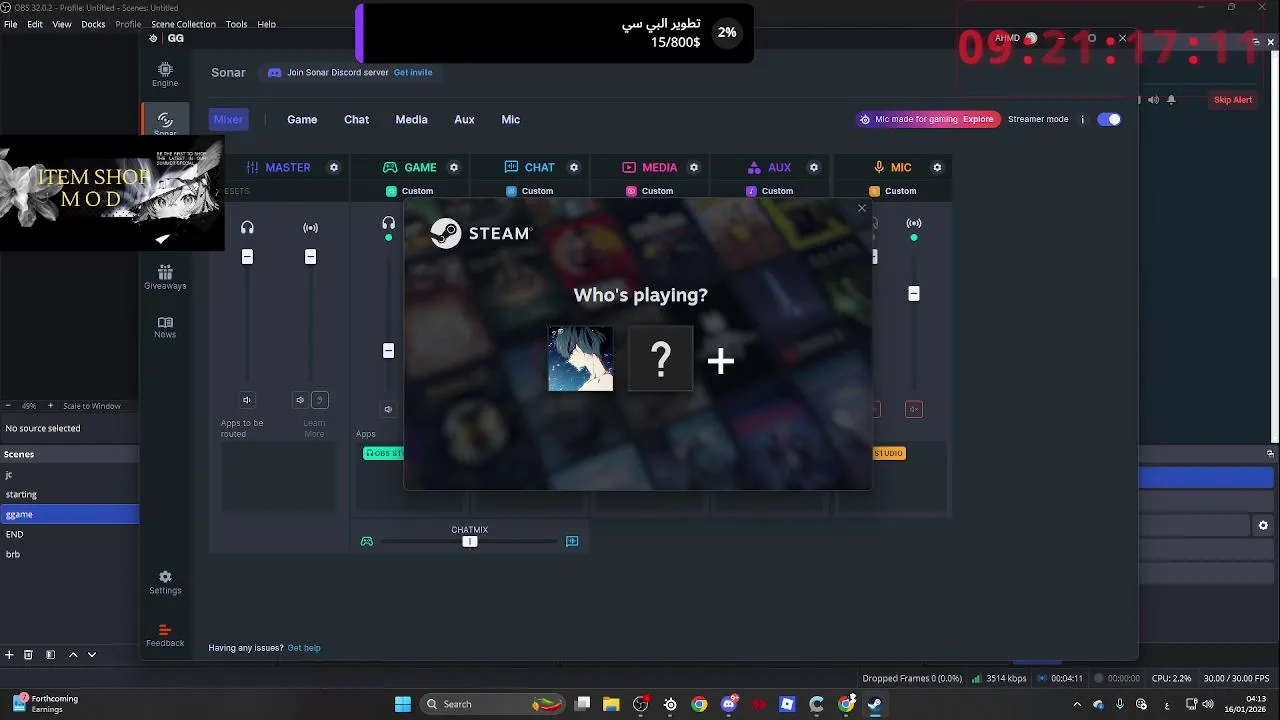
Task: Move scene up with the arrow
Action: coord(73,655)
